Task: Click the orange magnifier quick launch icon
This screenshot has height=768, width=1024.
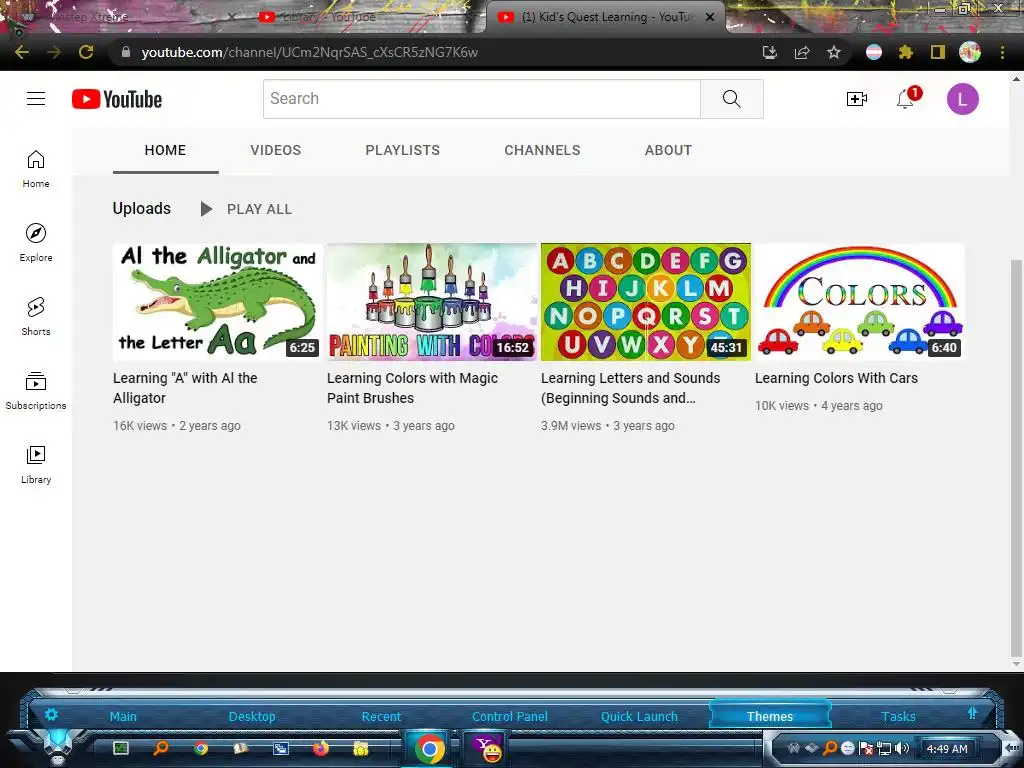Action: 160,748
